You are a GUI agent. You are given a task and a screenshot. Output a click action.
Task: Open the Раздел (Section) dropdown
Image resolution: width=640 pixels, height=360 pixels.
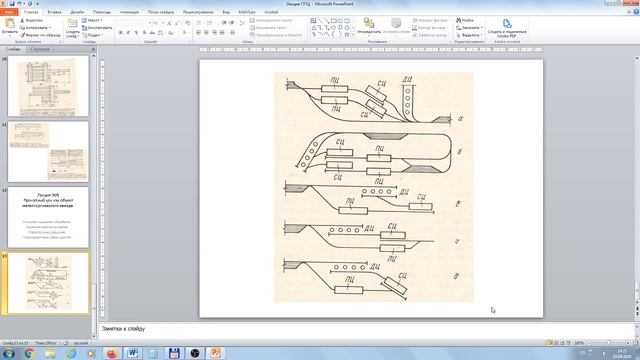point(93,35)
